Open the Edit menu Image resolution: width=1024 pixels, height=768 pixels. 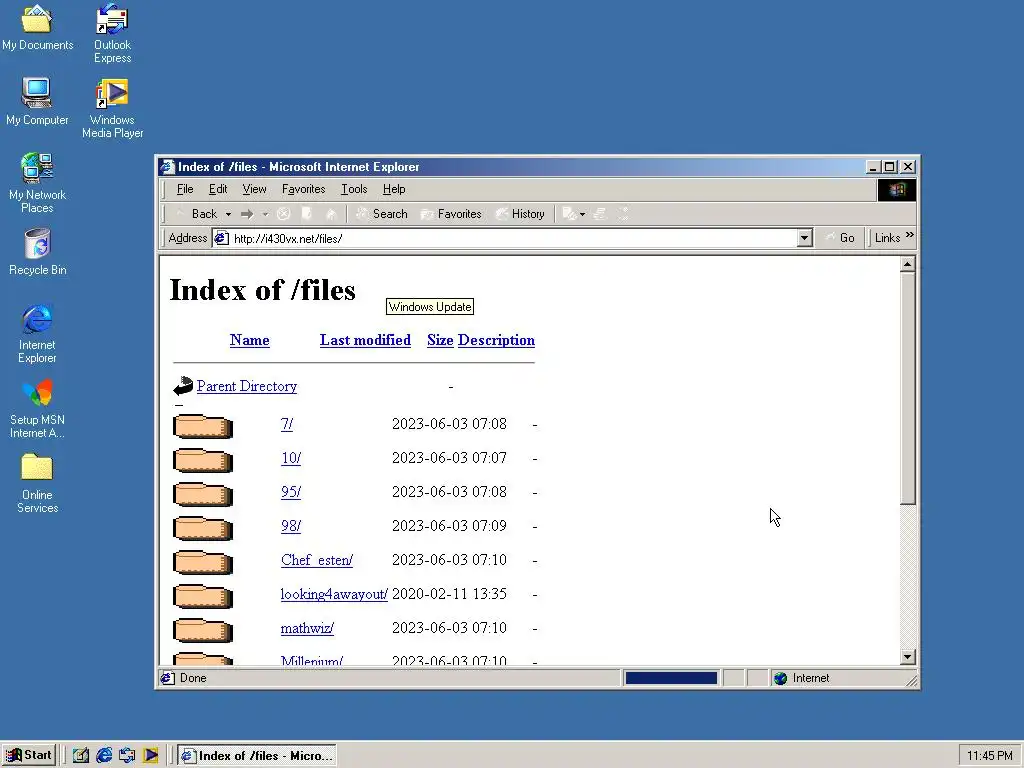tap(217, 189)
